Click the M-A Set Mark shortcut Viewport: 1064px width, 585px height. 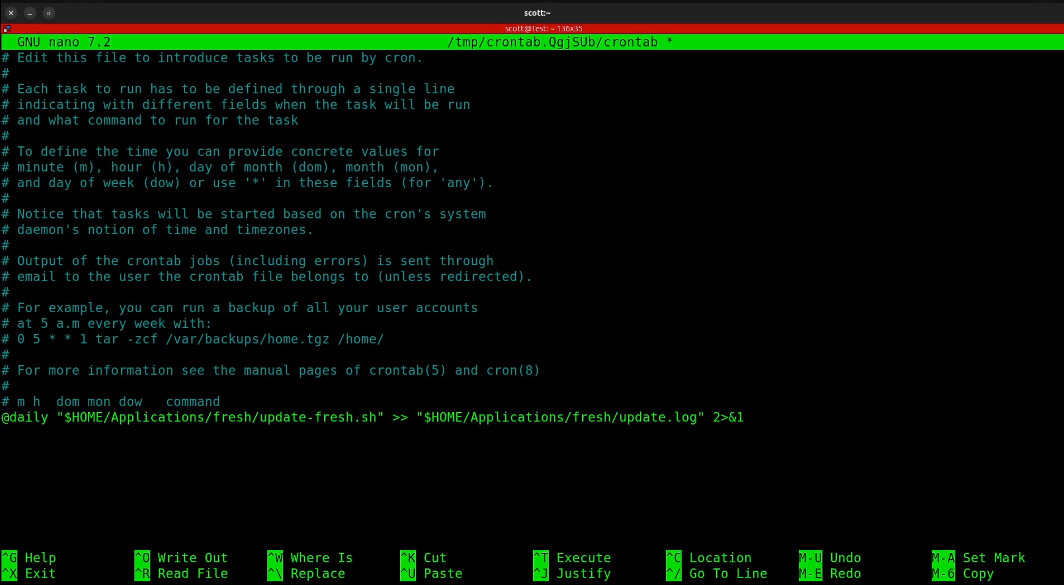978,558
